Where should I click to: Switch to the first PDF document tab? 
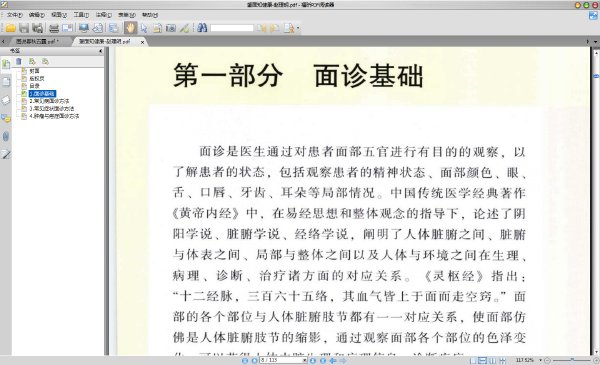pos(37,41)
